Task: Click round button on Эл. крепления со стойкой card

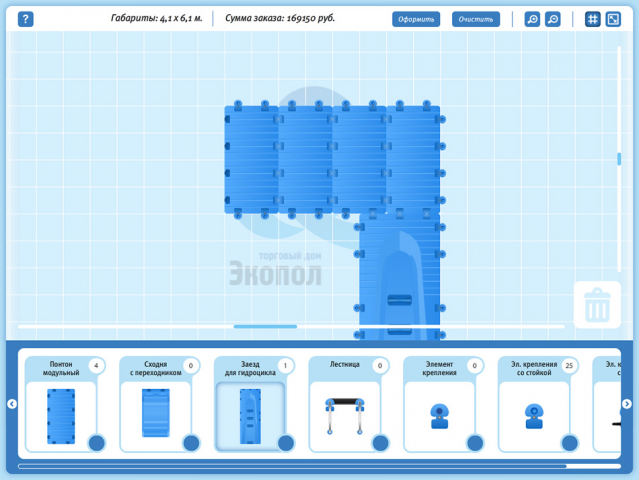Action: 569,443
